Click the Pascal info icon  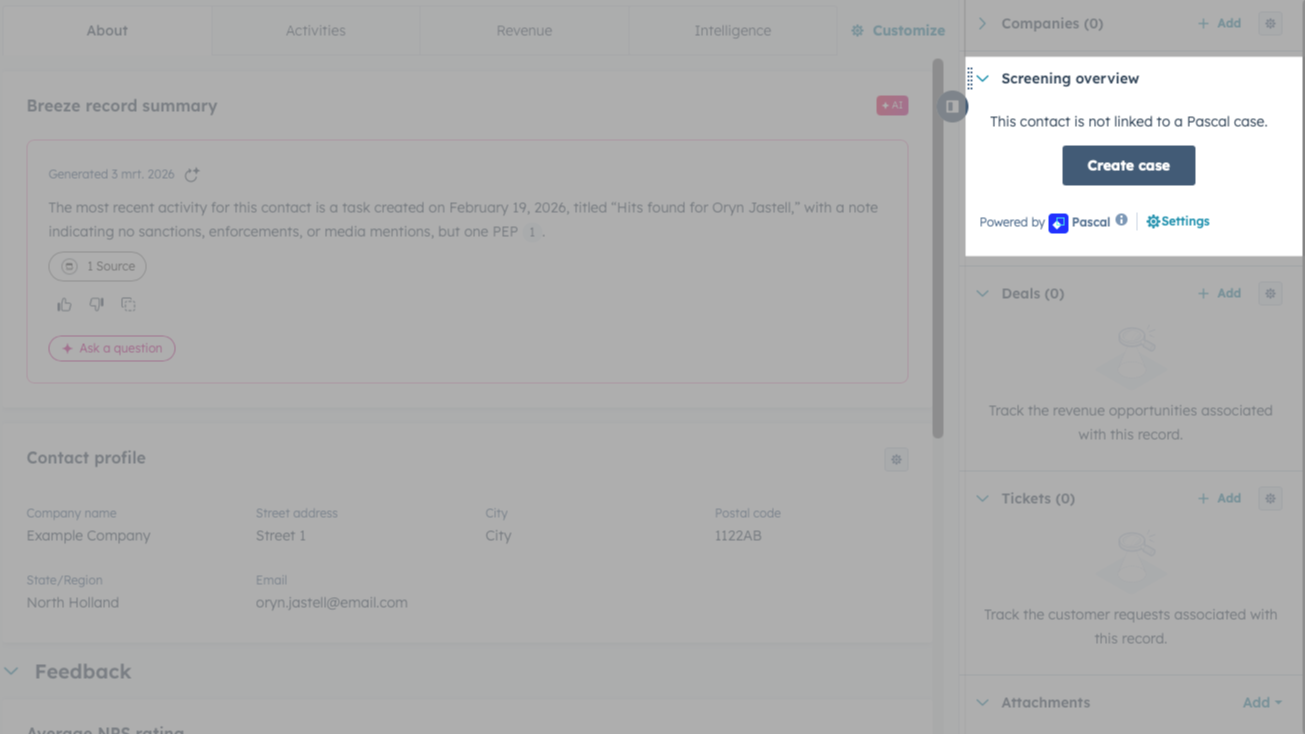click(1121, 220)
